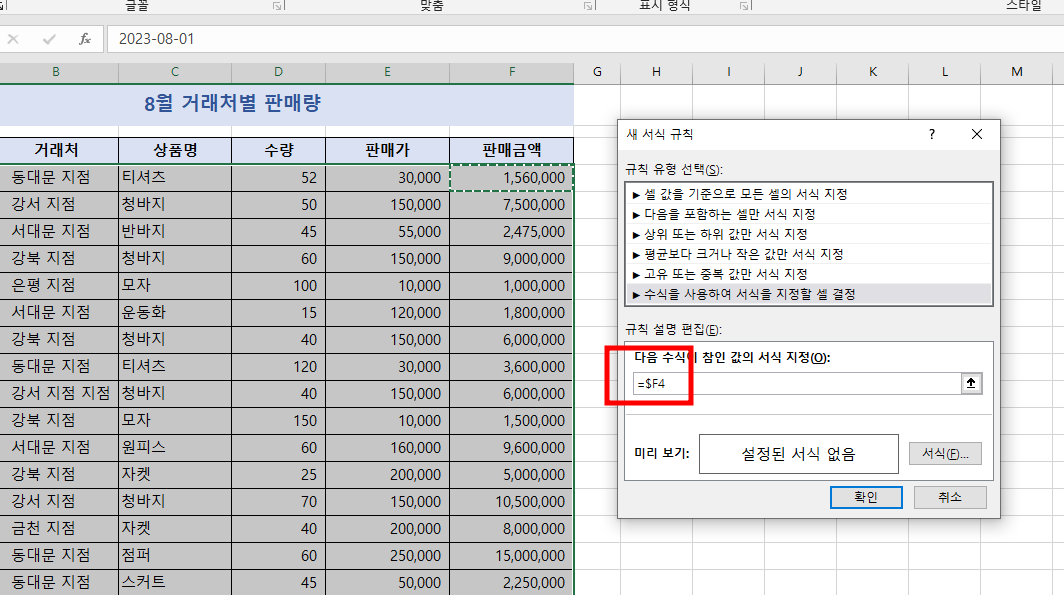Click the 상품명 header cell
This screenshot has width=1064, height=595.
point(175,151)
